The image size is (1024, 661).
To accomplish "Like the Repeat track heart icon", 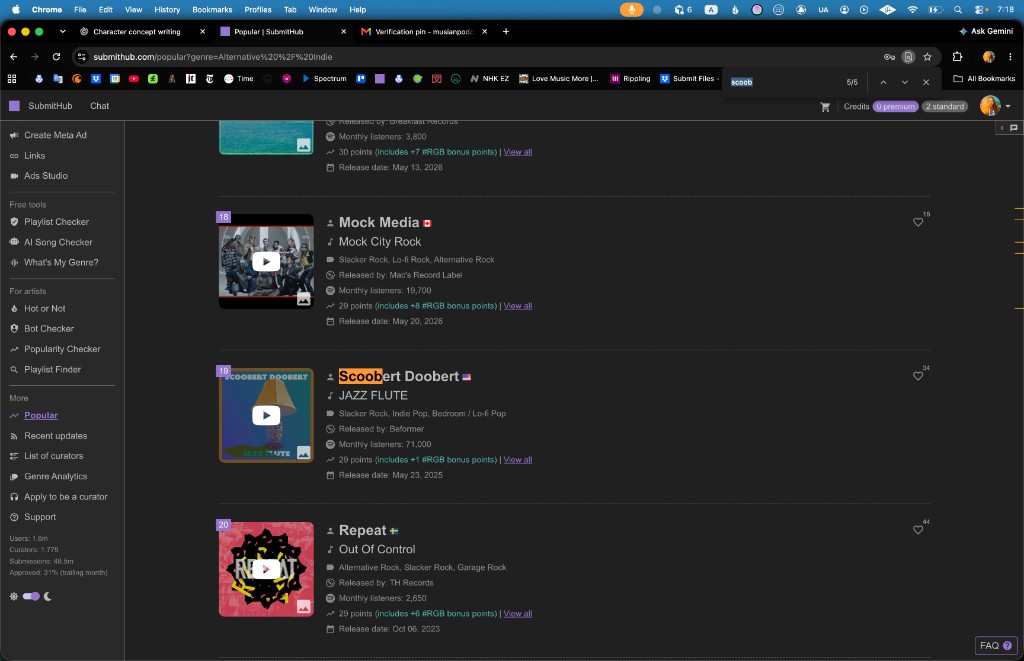I will point(918,530).
